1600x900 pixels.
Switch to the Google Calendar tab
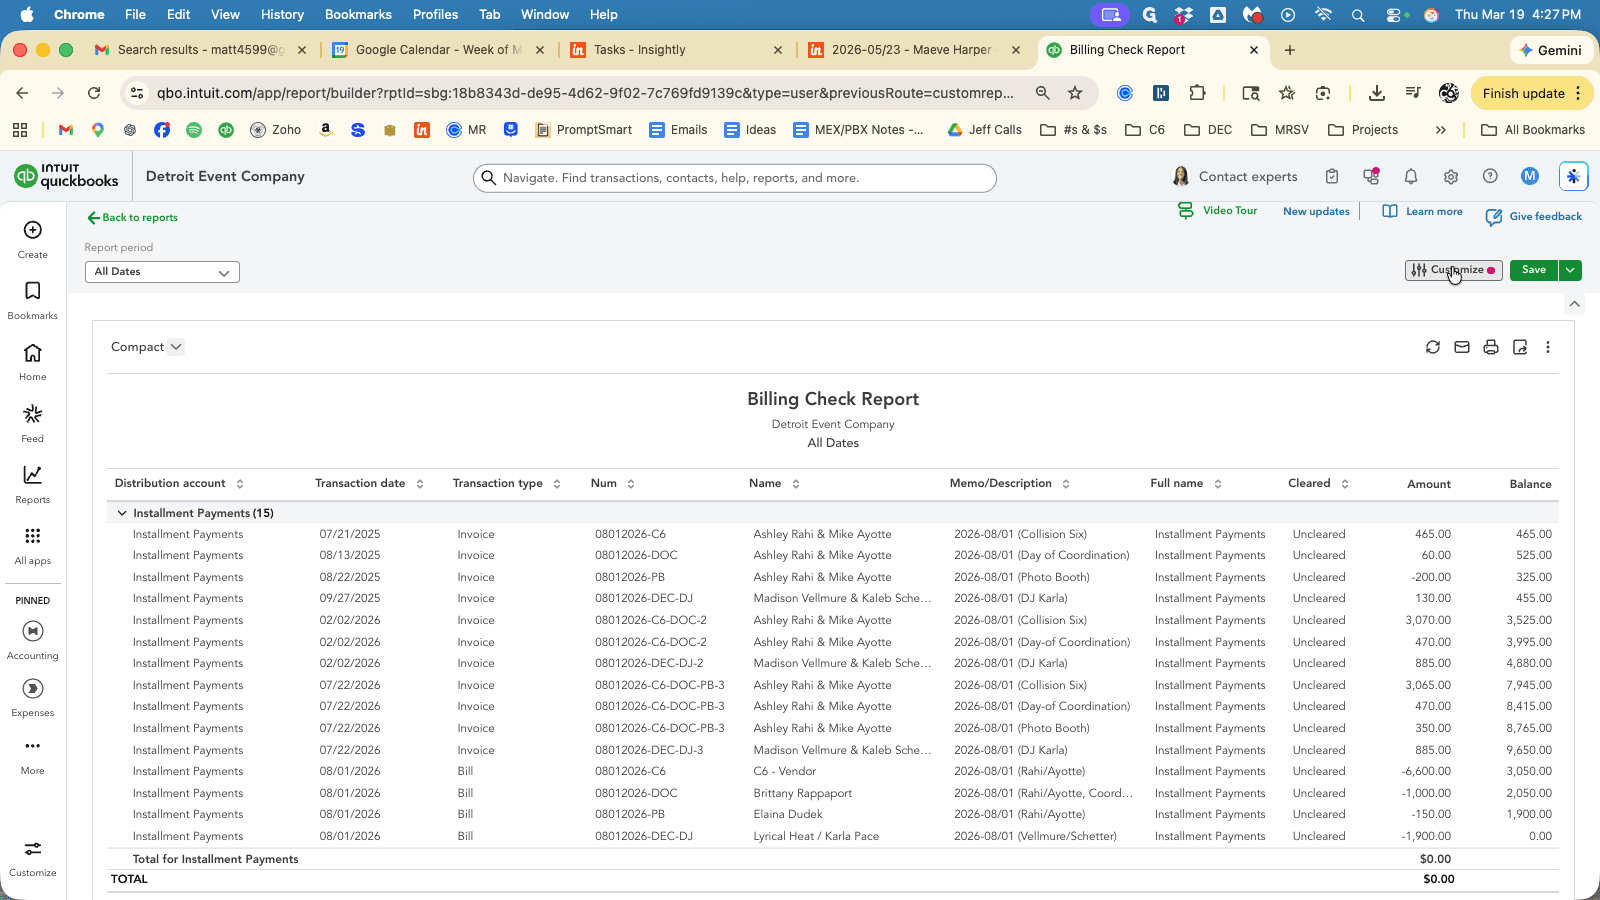click(x=438, y=50)
